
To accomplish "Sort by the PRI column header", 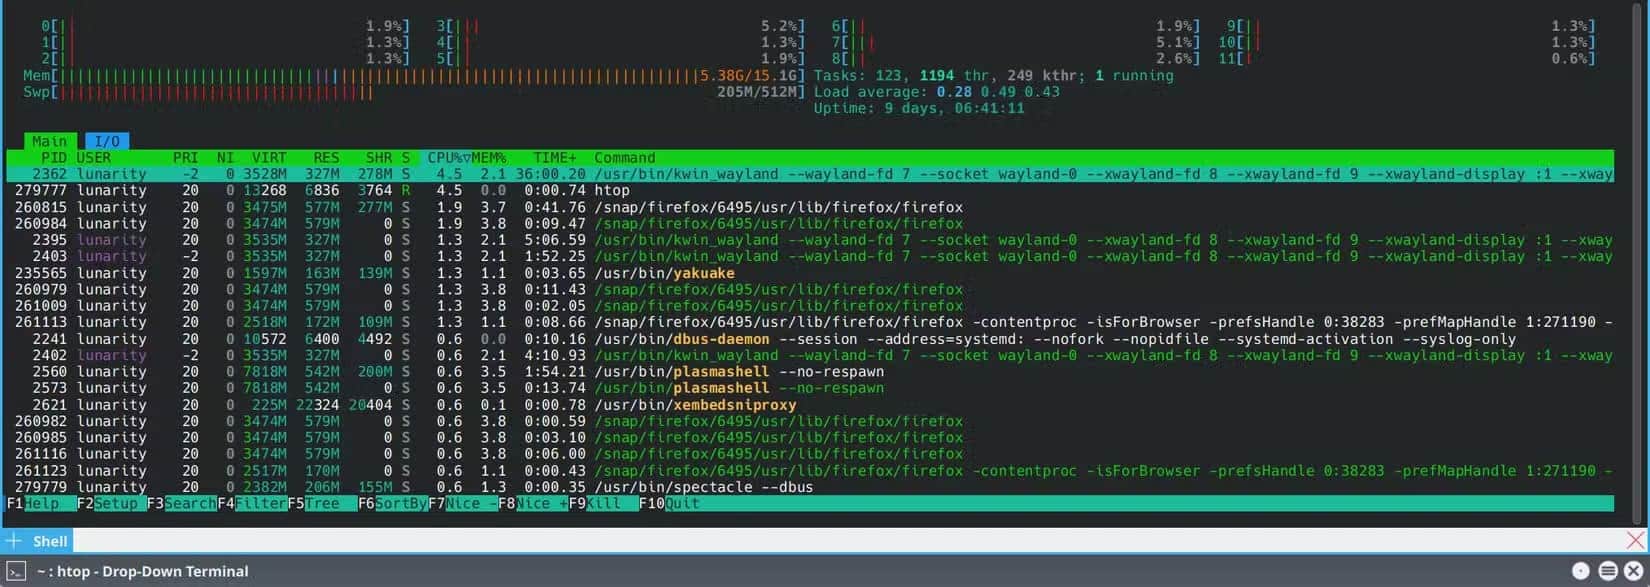I will 186,157.
